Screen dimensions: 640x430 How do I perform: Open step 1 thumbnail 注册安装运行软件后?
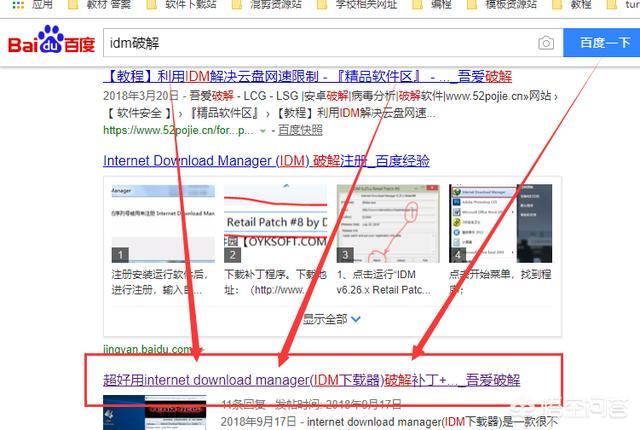pyautogui.click(x=163, y=224)
